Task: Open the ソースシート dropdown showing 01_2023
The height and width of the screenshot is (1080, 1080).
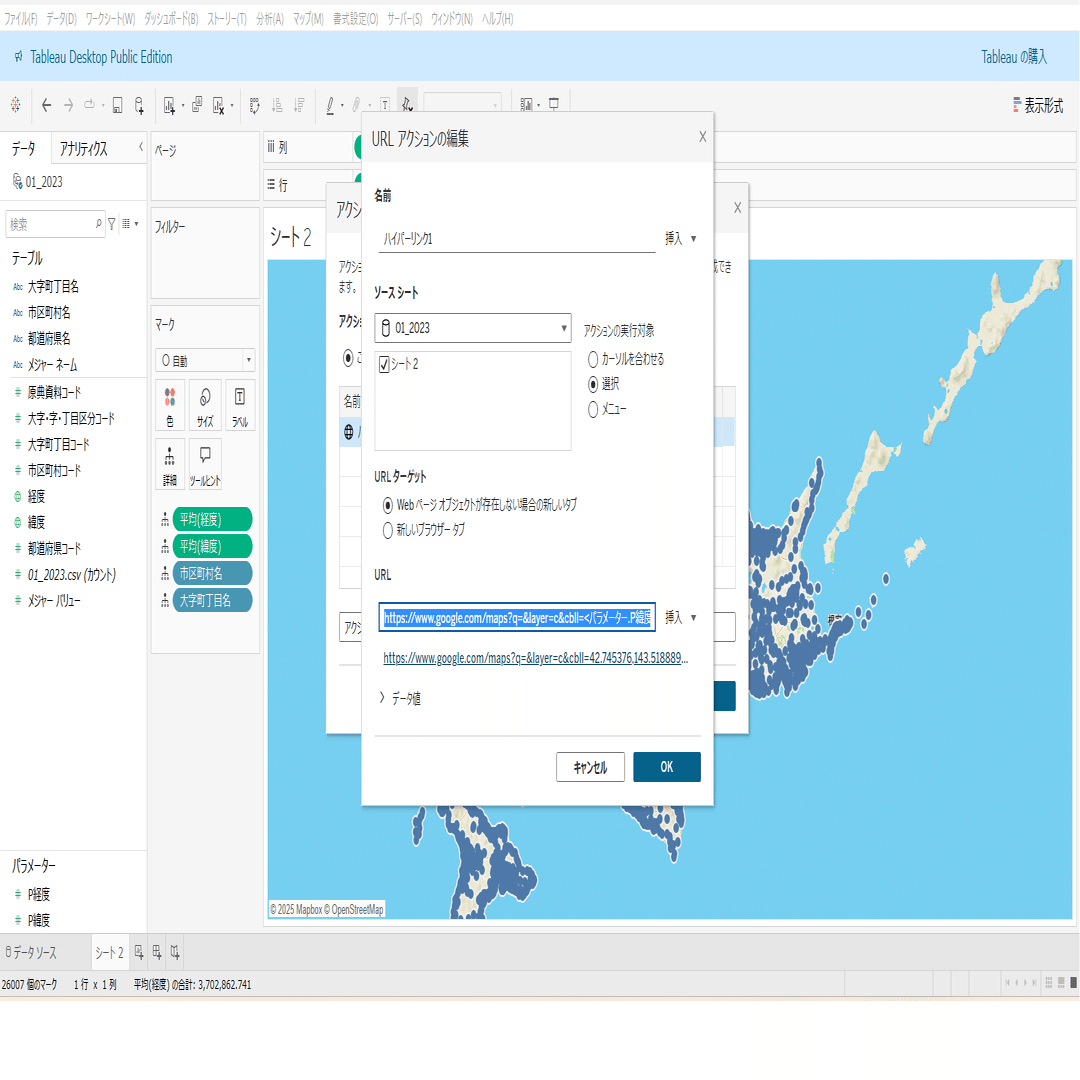Action: (472, 328)
